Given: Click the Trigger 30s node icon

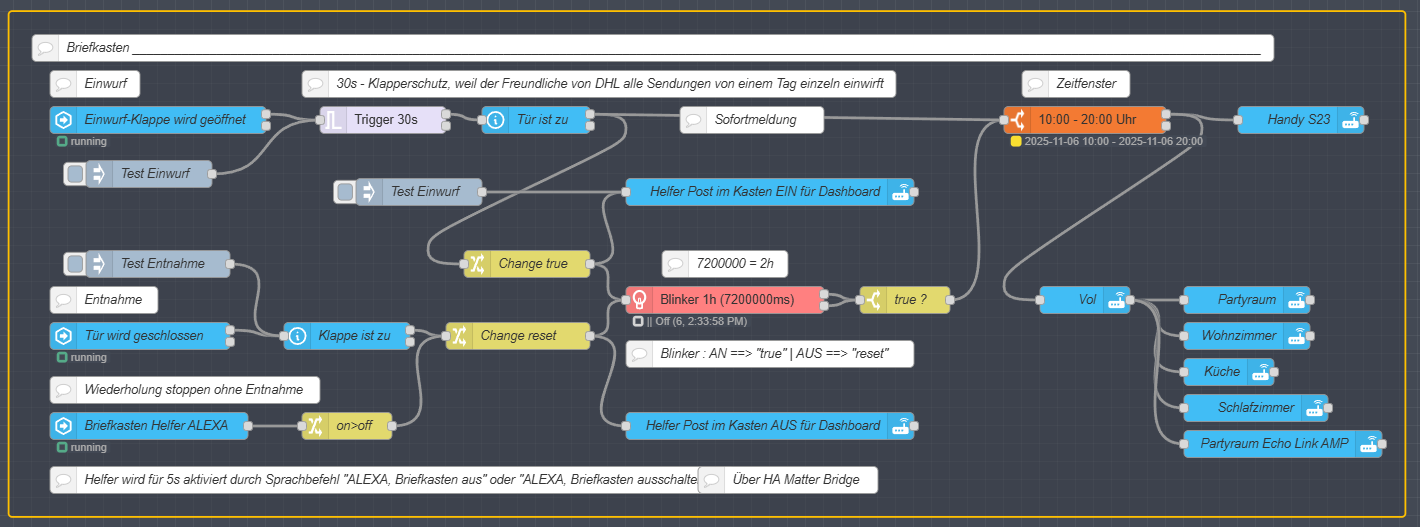Looking at the screenshot, I should (333, 120).
